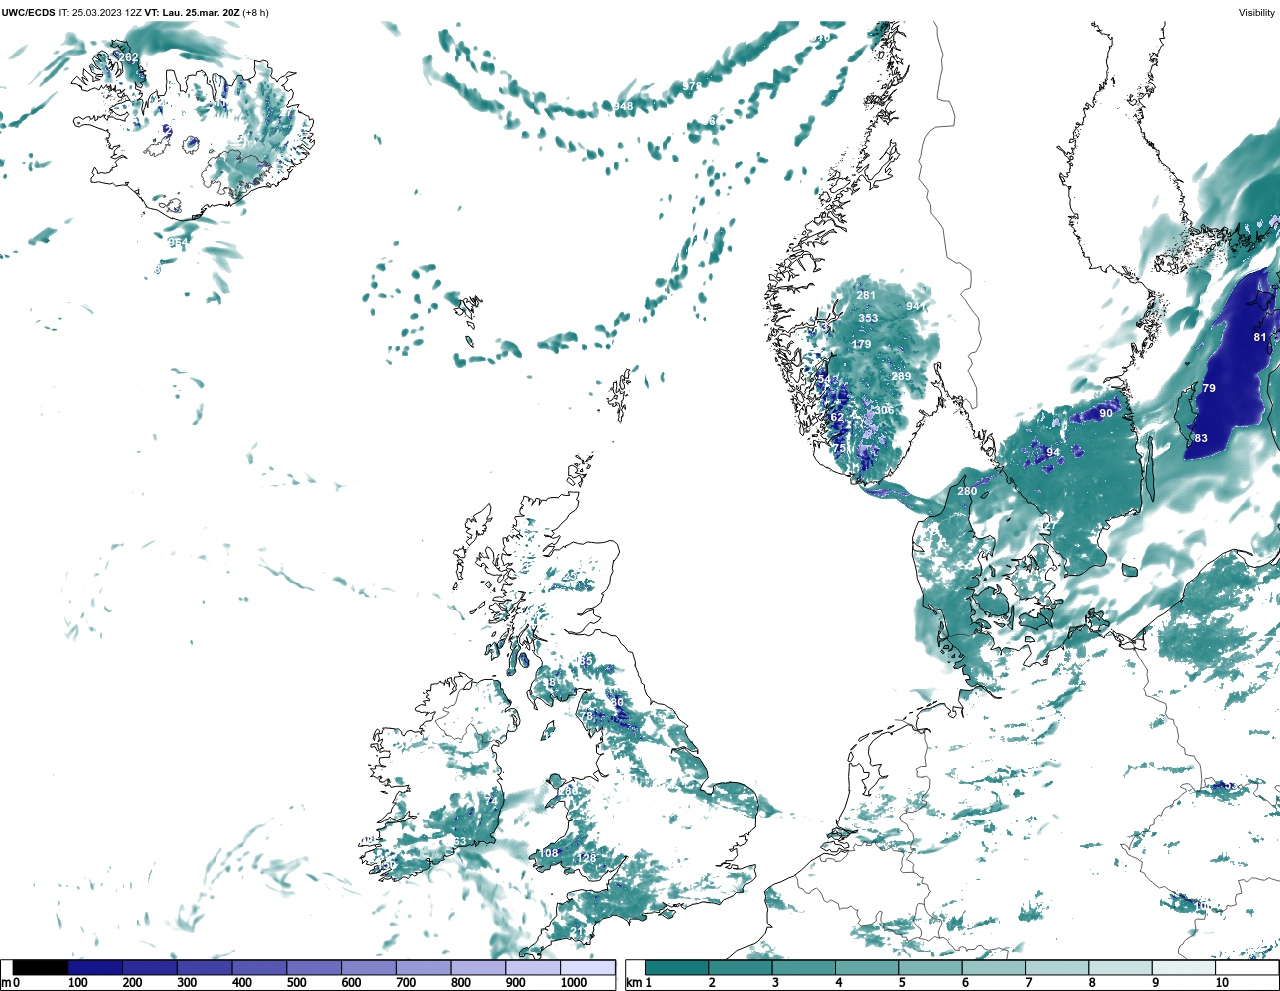Click the 600–700 m legend swatch
This screenshot has height=991, width=1280.
368,968
